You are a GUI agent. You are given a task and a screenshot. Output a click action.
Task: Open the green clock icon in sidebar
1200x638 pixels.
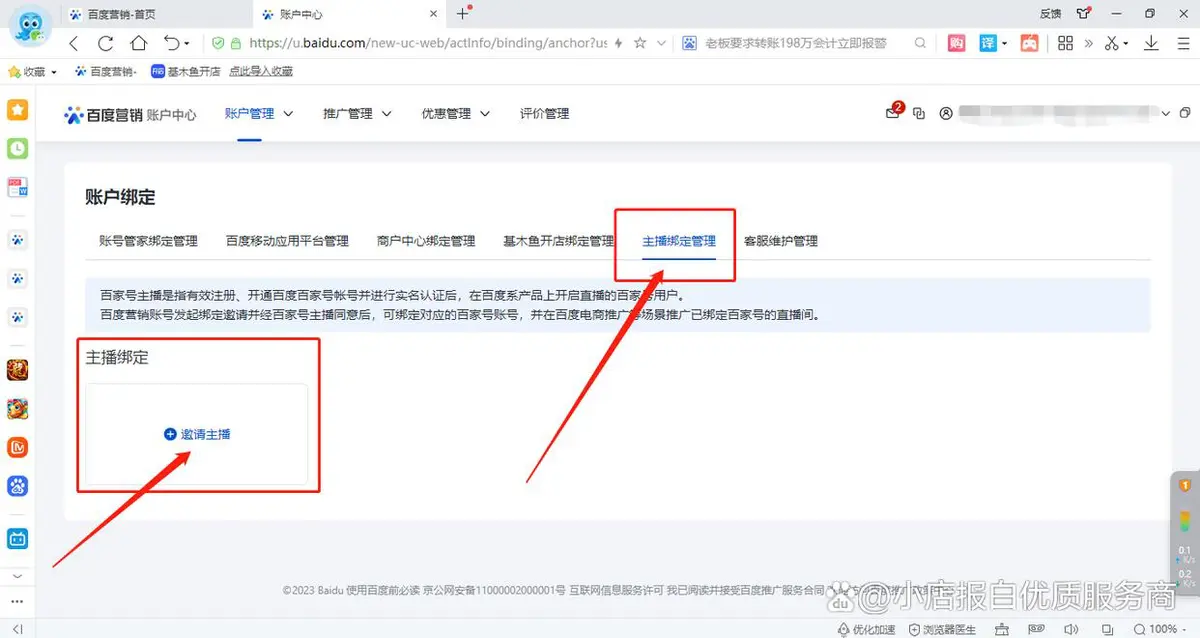tap(17, 149)
